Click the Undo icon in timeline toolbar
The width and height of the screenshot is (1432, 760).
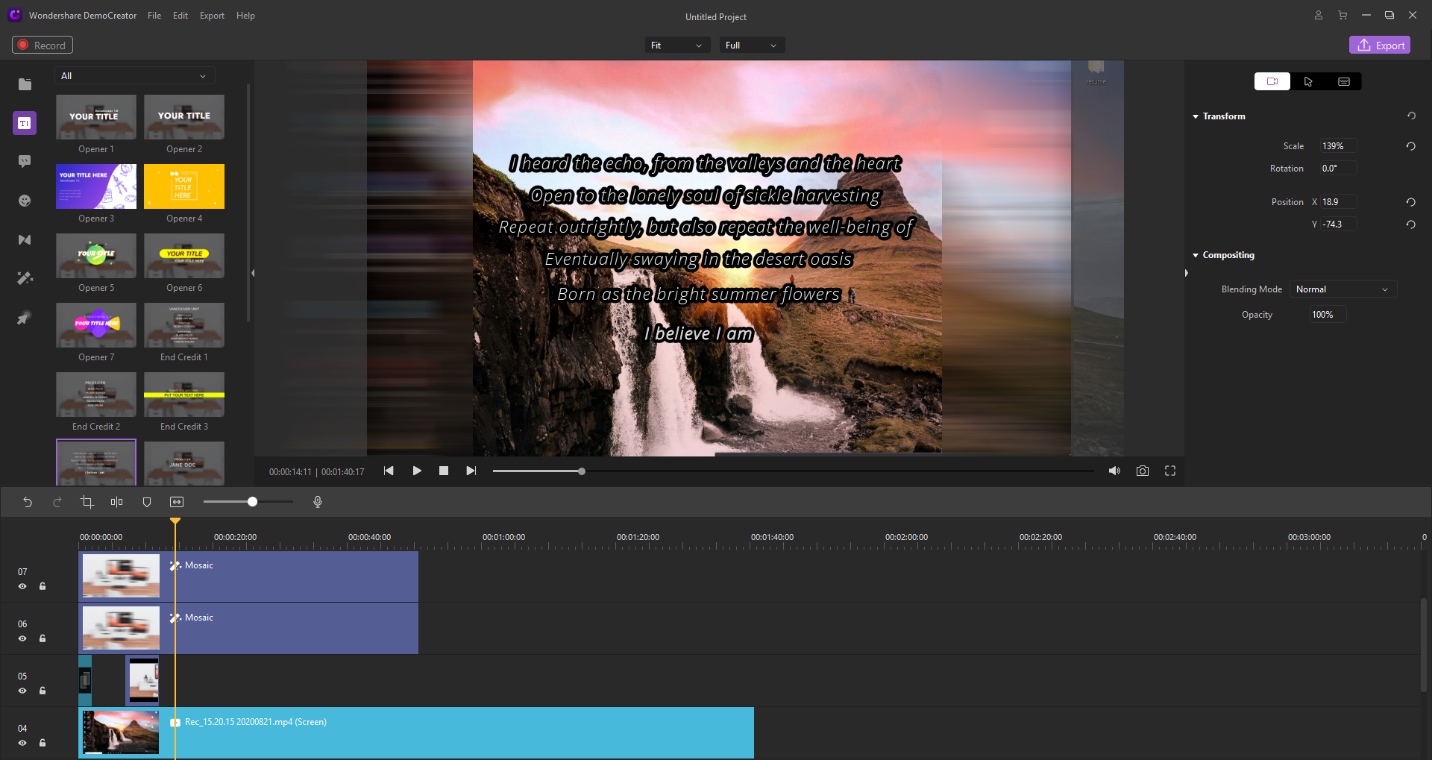[x=27, y=502]
